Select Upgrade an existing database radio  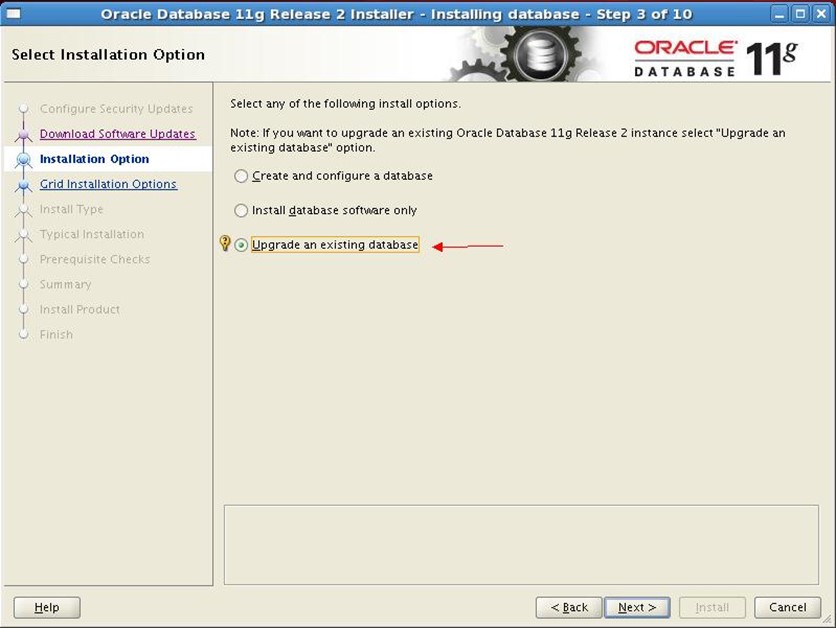(x=241, y=245)
